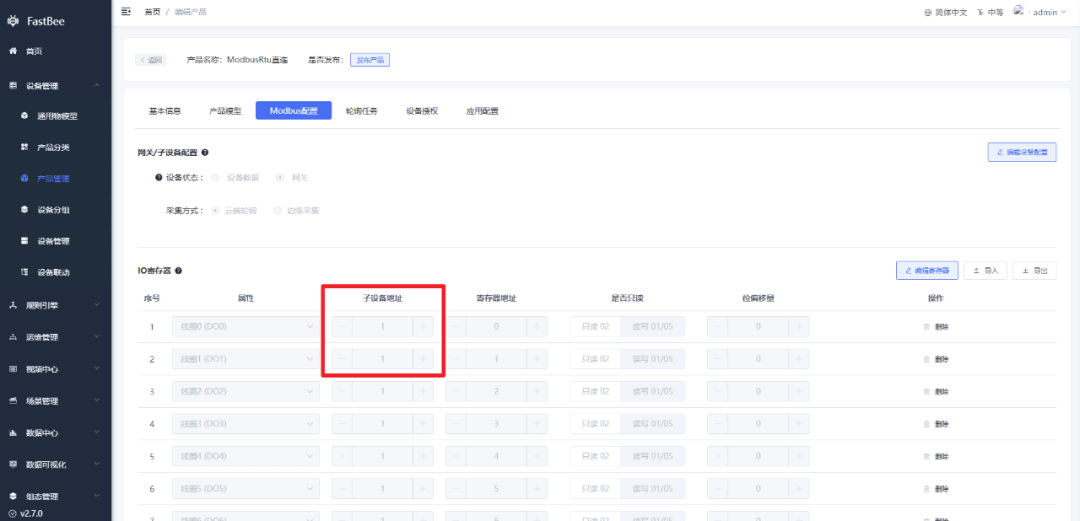Increase register address in row 3

(537, 391)
